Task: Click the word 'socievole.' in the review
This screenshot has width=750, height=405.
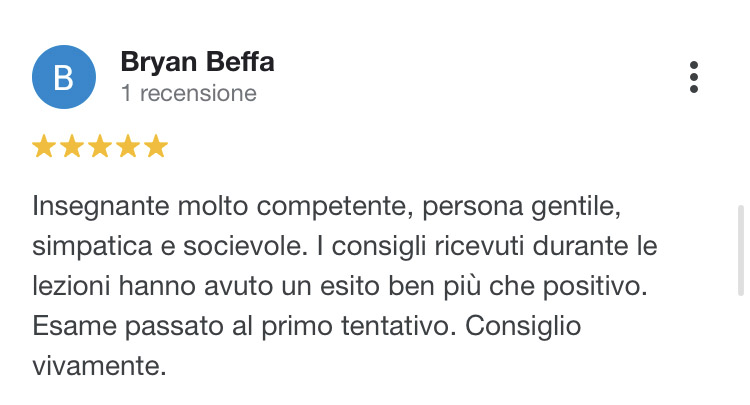Action: [245, 247]
